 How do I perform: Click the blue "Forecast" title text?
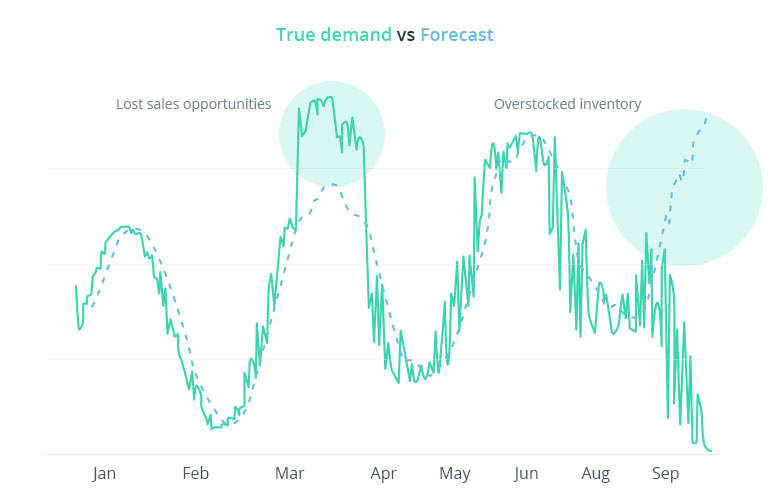[457, 35]
